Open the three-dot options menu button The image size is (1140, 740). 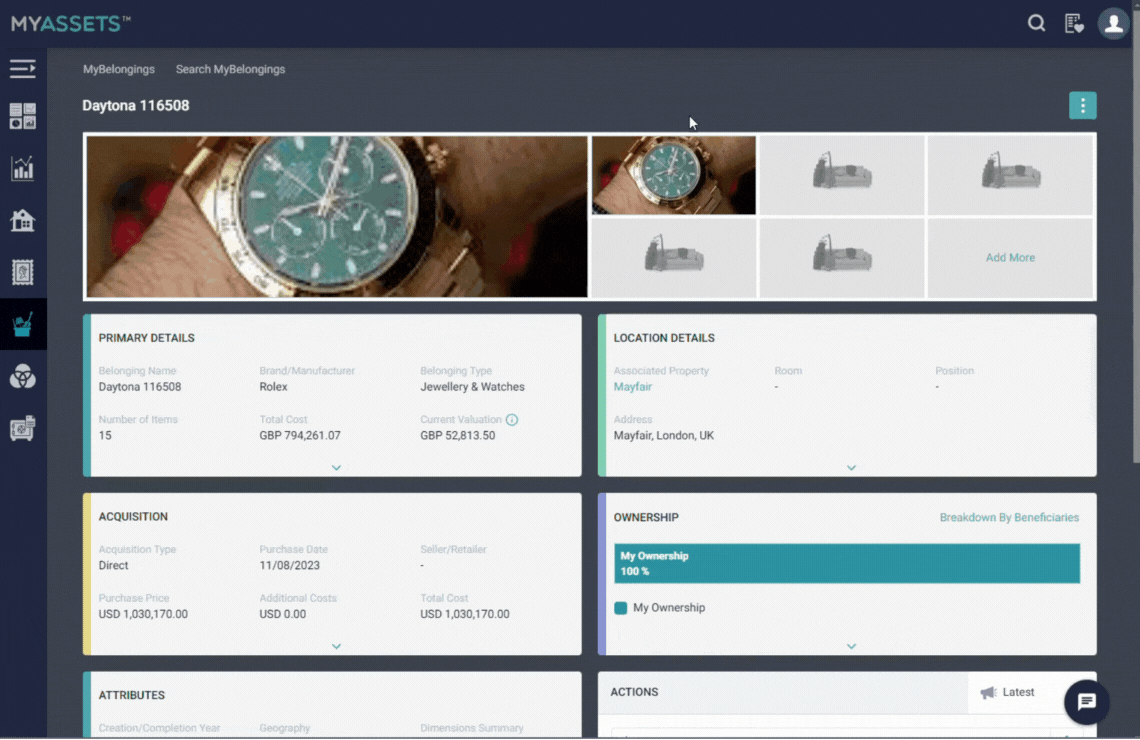(x=1082, y=105)
